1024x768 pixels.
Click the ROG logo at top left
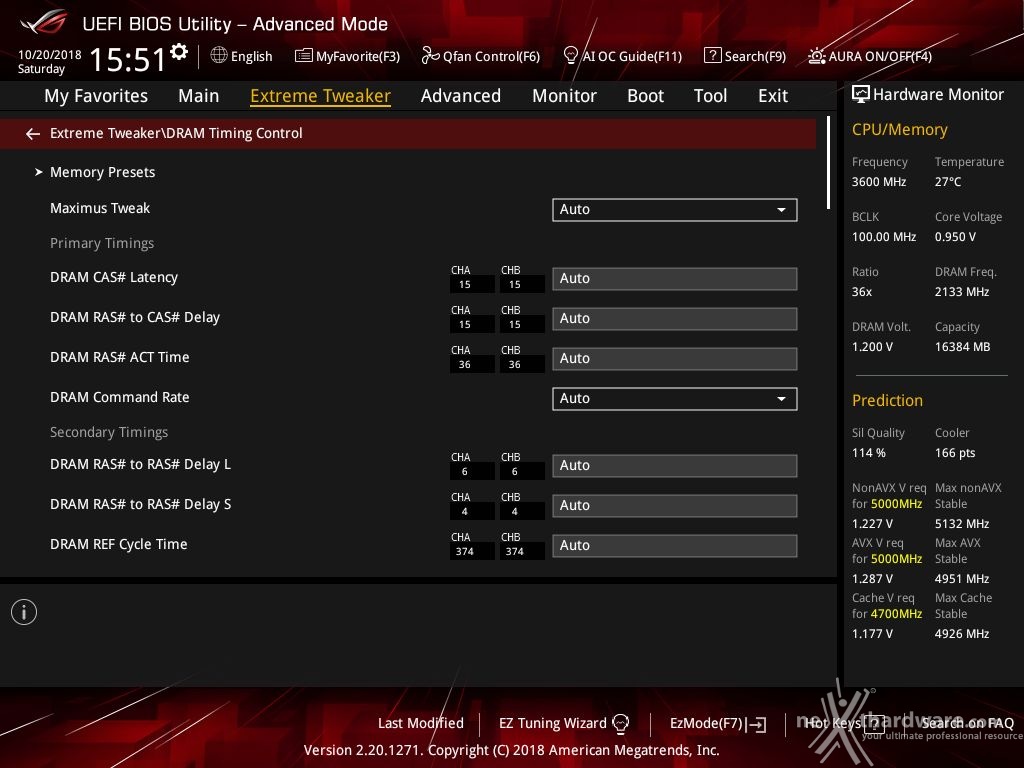pos(43,22)
